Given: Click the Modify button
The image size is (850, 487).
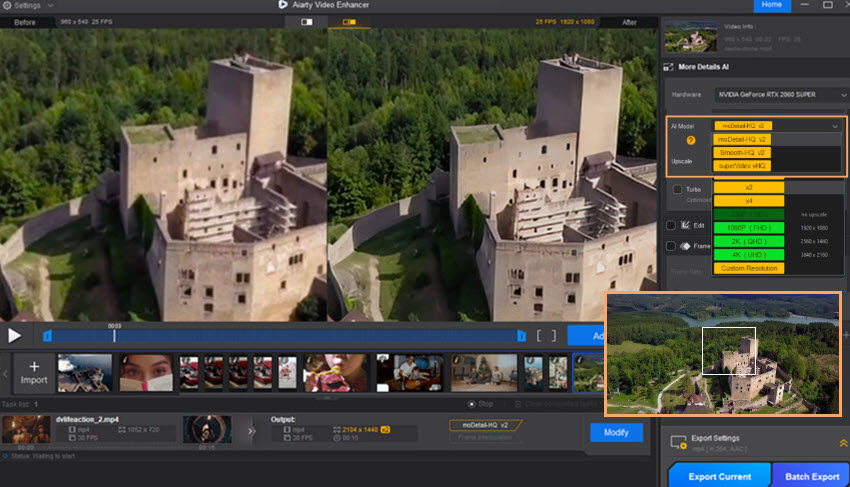Looking at the screenshot, I should (x=616, y=432).
